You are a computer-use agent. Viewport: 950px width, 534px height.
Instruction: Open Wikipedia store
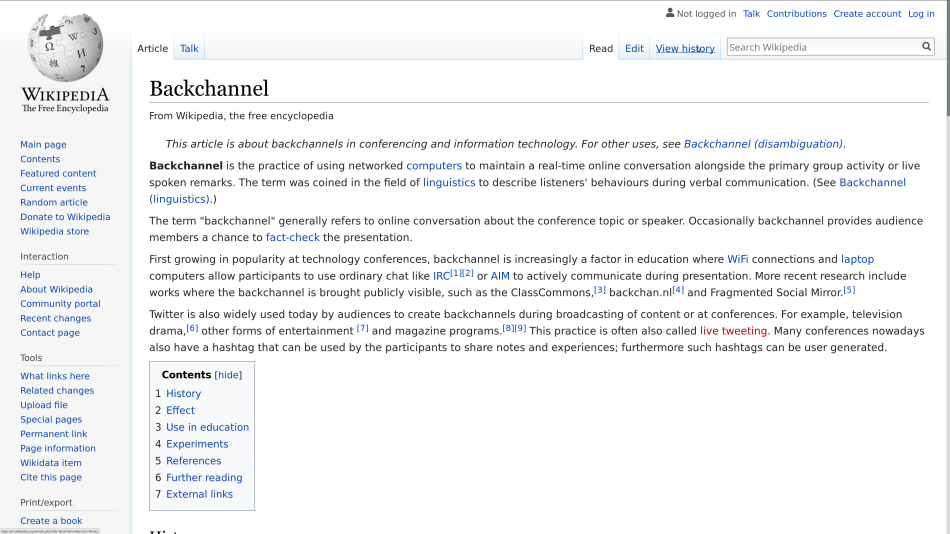(x=55, y=232)
